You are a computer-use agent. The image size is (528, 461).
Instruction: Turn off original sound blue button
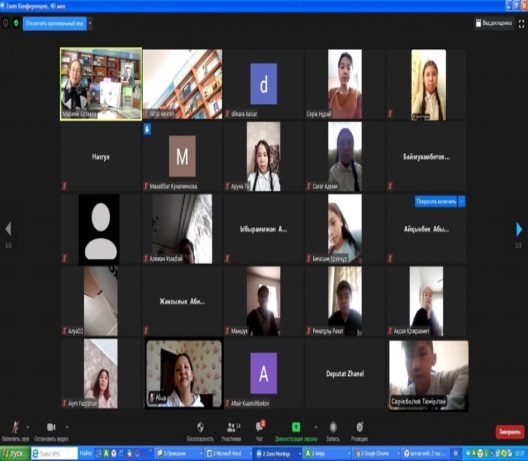[55, 24]
